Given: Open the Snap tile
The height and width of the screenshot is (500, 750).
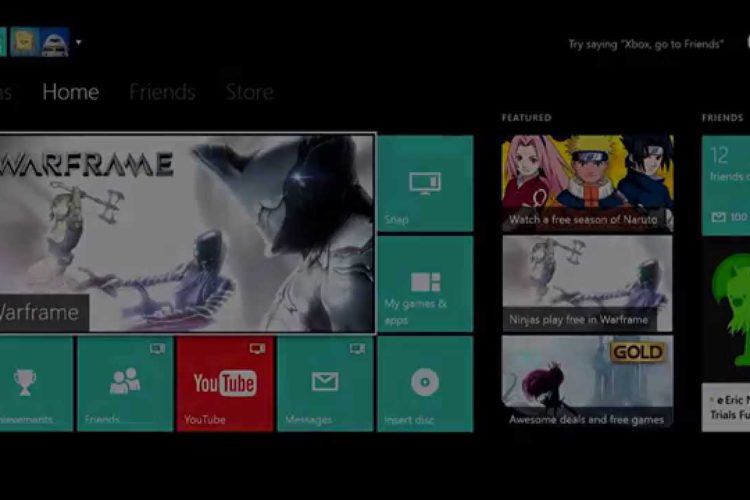Looking at the screenshot, I should point(425,184).
